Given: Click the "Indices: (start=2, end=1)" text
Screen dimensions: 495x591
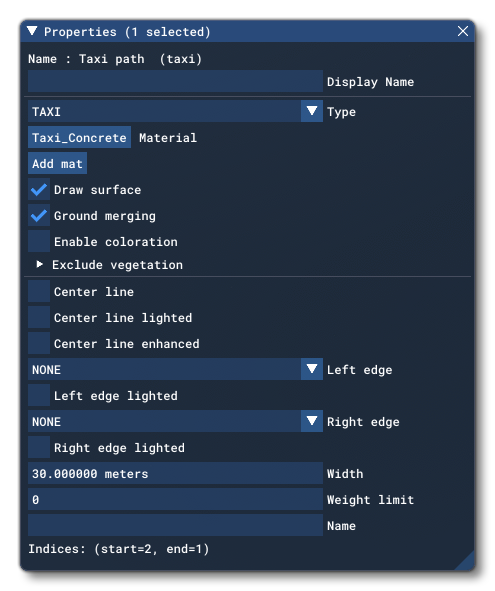Looking at the screenshot, I should pos(118,549).
